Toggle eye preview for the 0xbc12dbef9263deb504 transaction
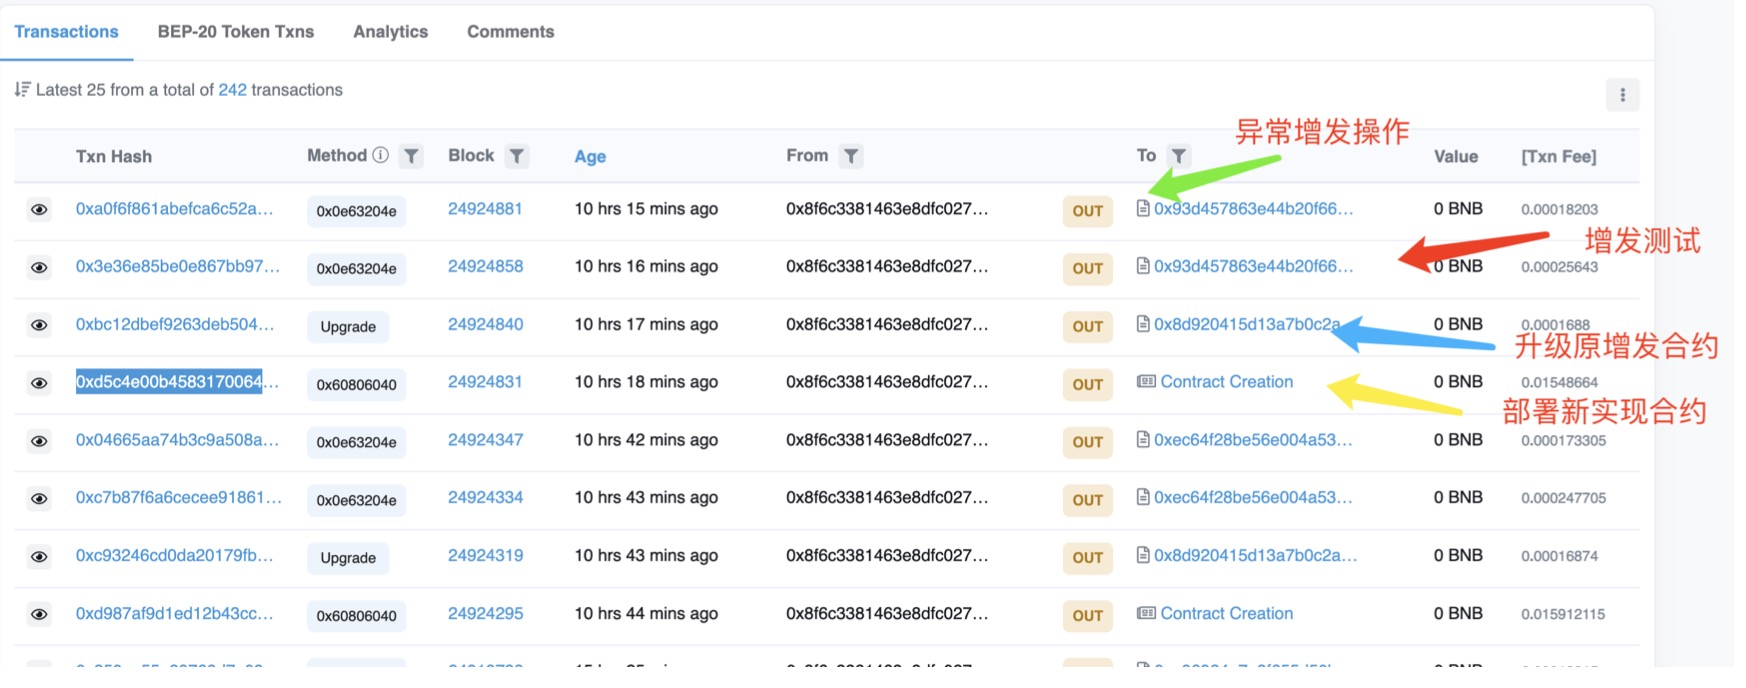This screenshot has height=688, width=1746. (39, 325)
